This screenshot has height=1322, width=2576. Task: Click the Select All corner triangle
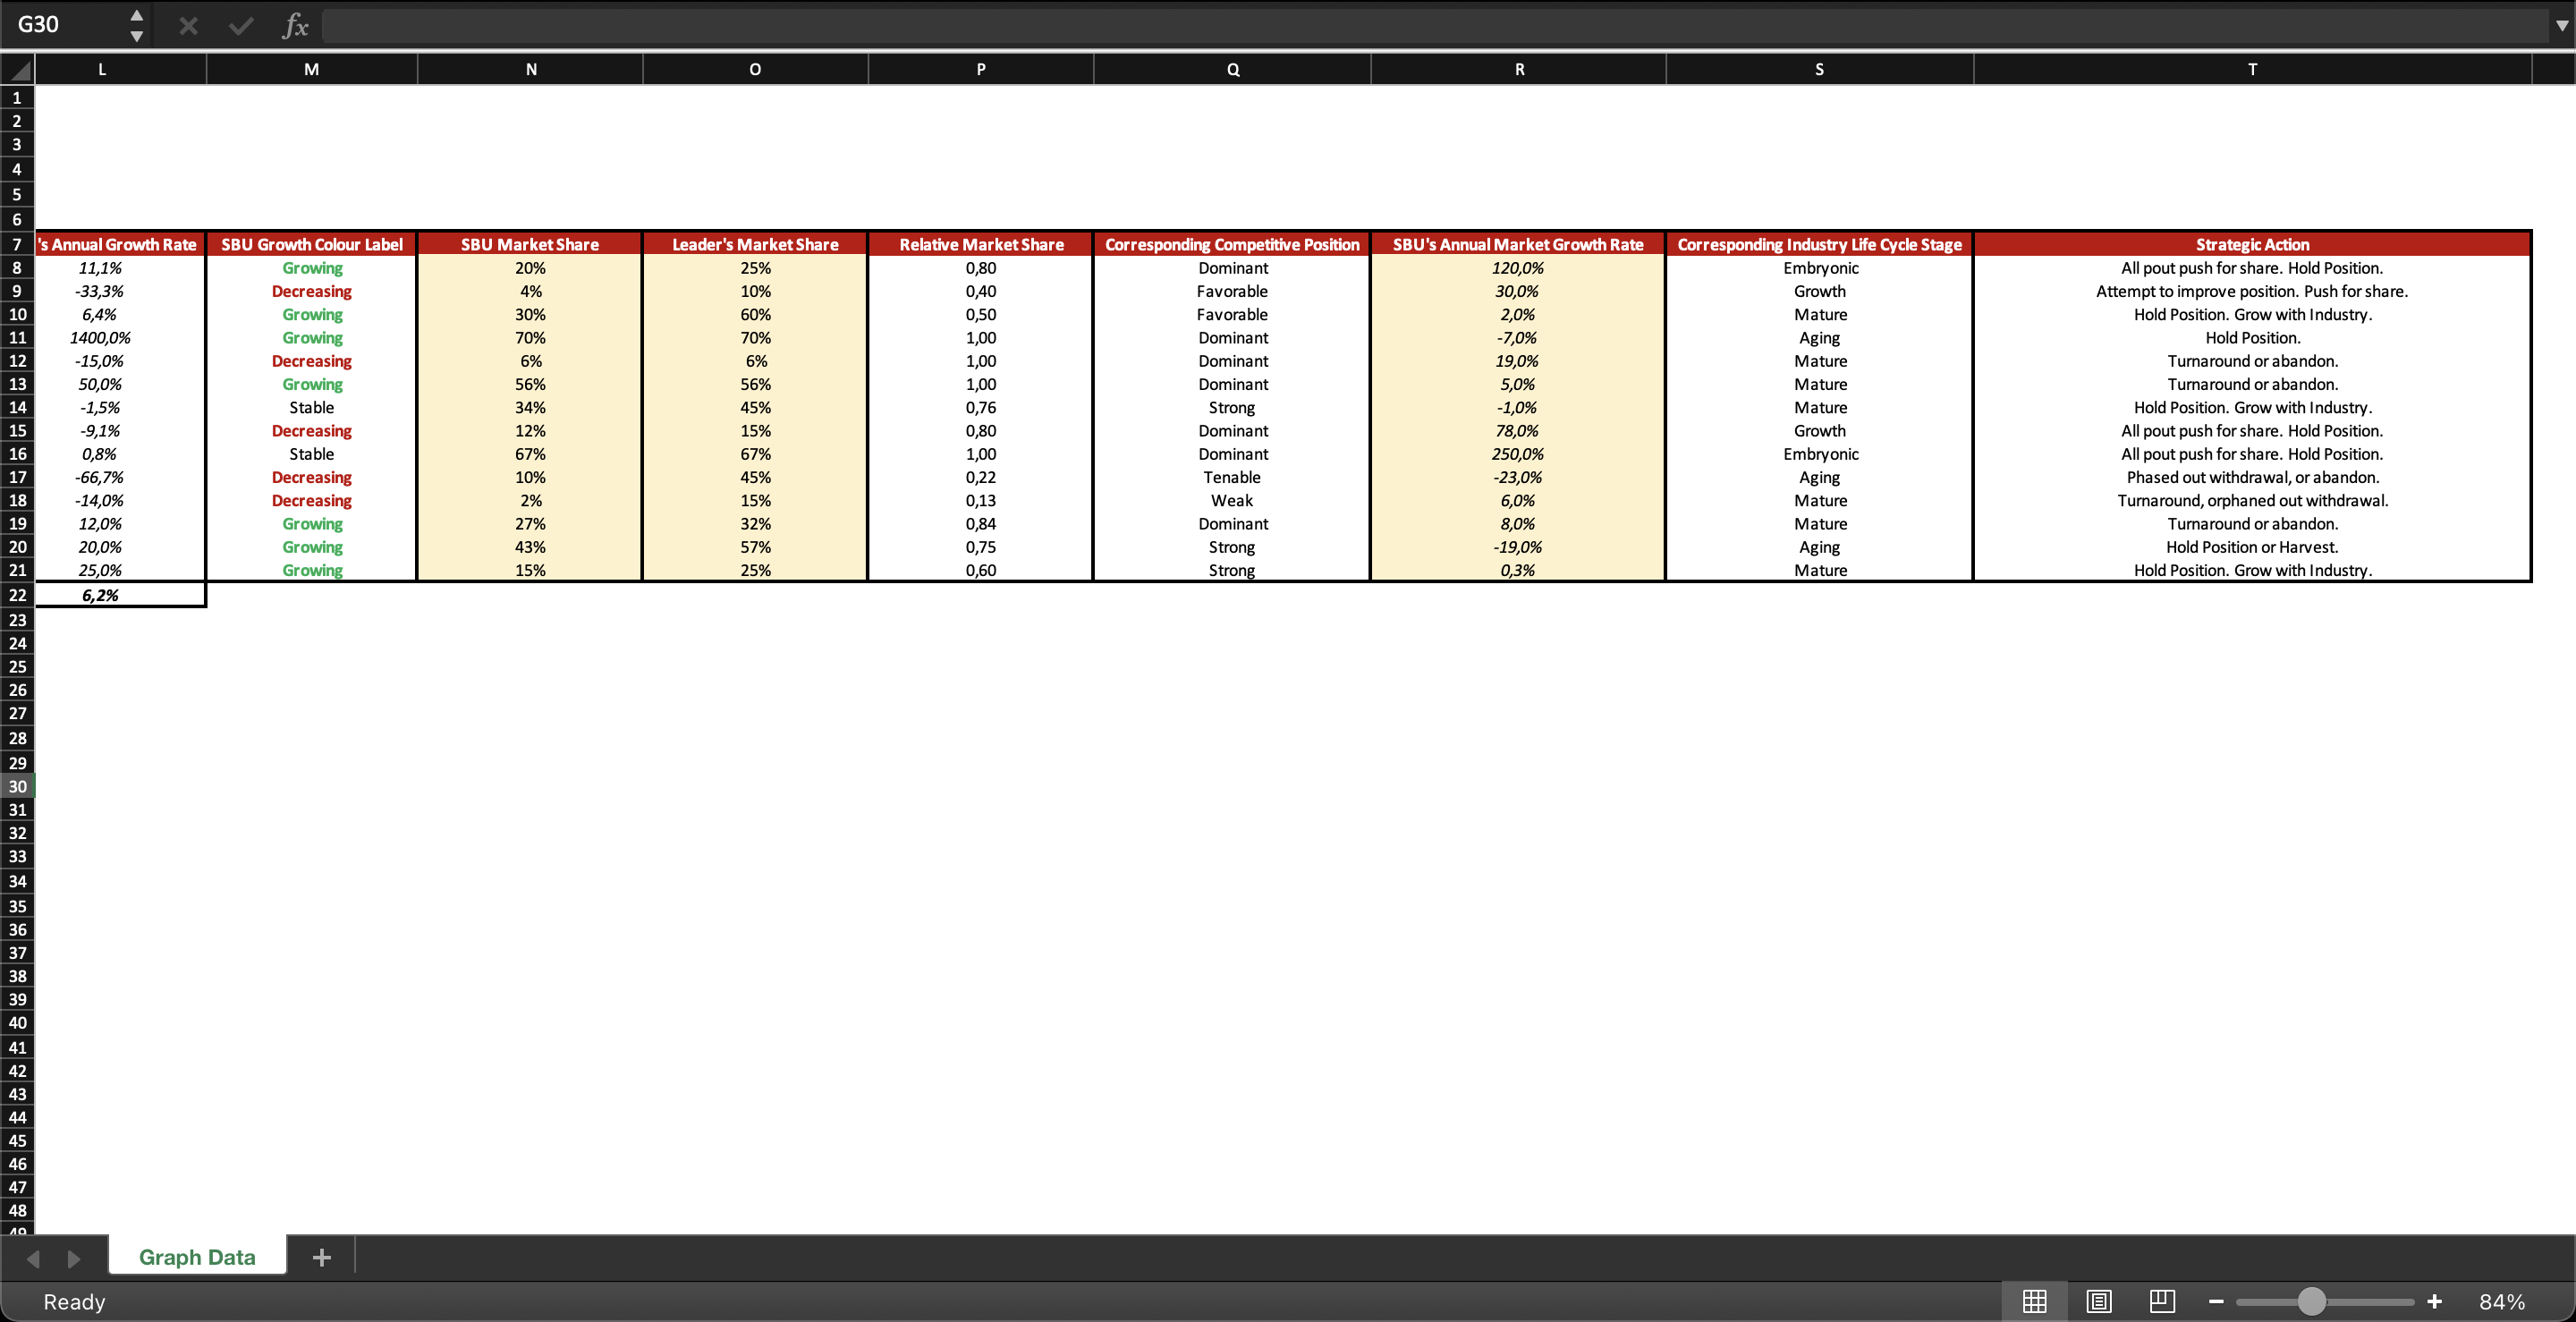18,69
